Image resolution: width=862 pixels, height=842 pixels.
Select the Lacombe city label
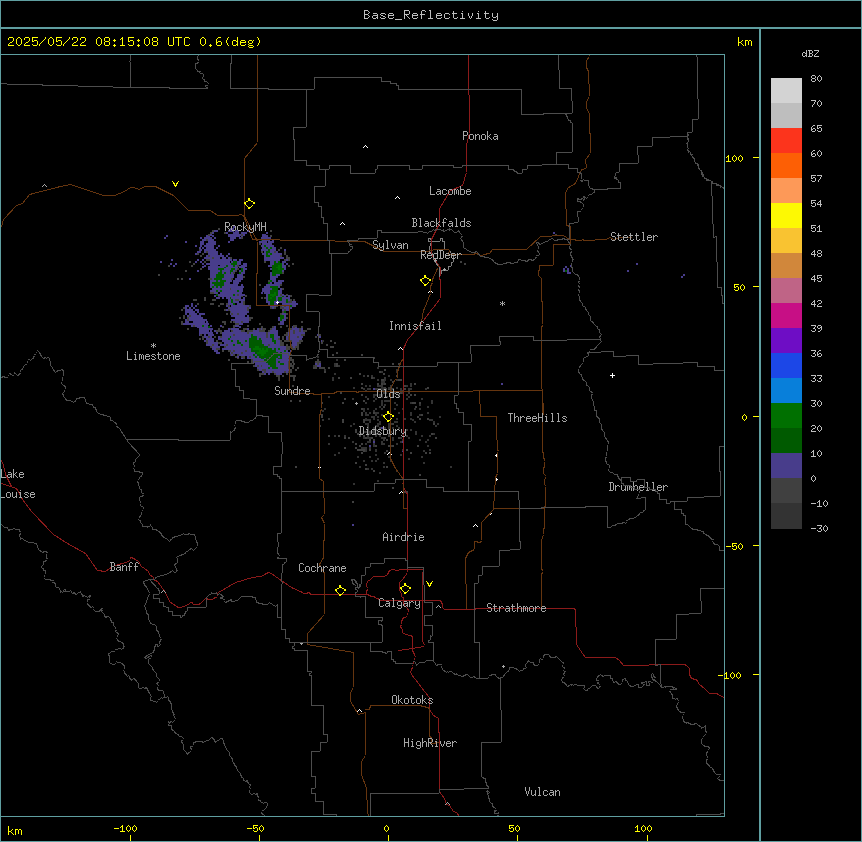point(450,191)
